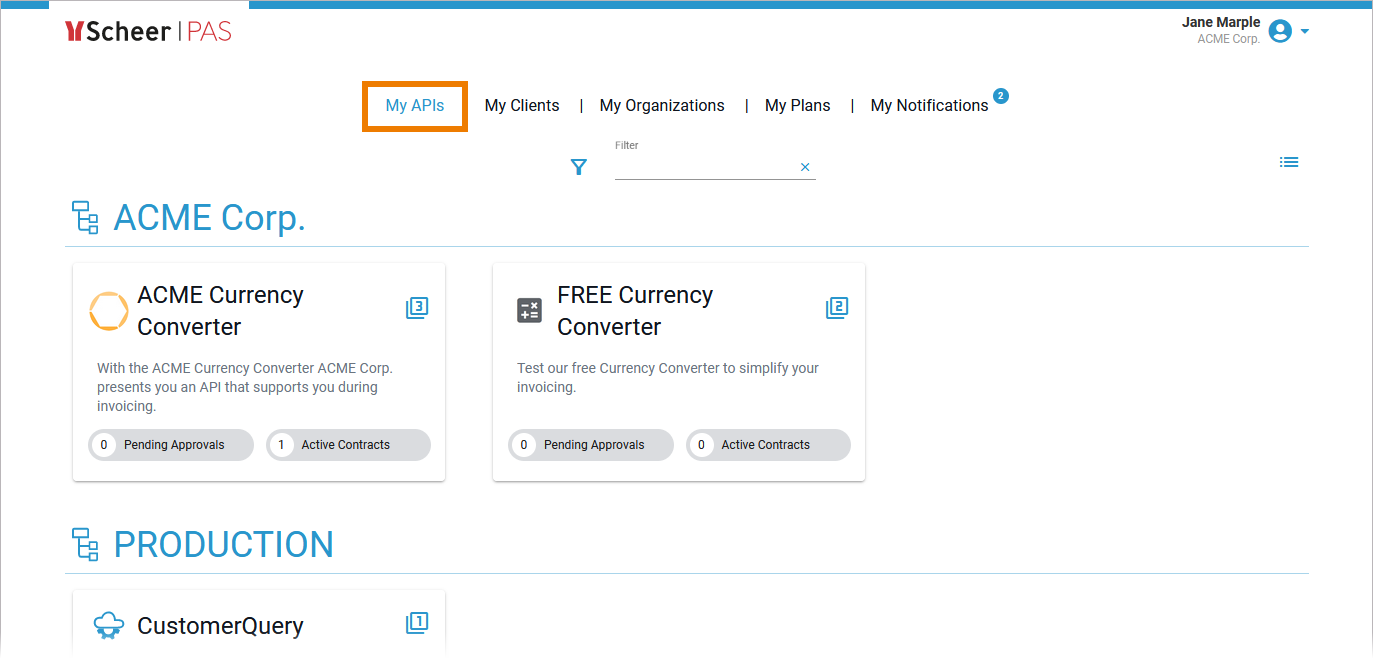
Task: Open versions icon on FREE Currency Converter card
Action: [x=837, y=308]
